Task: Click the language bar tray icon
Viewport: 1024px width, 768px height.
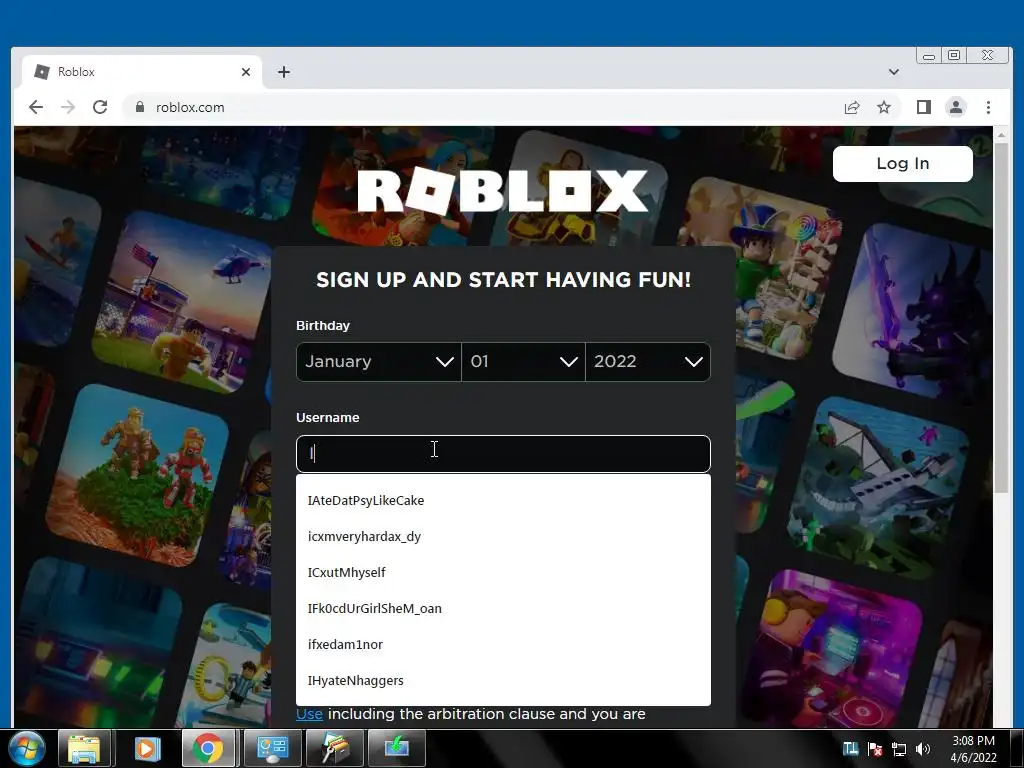Action: coord(850,748)
